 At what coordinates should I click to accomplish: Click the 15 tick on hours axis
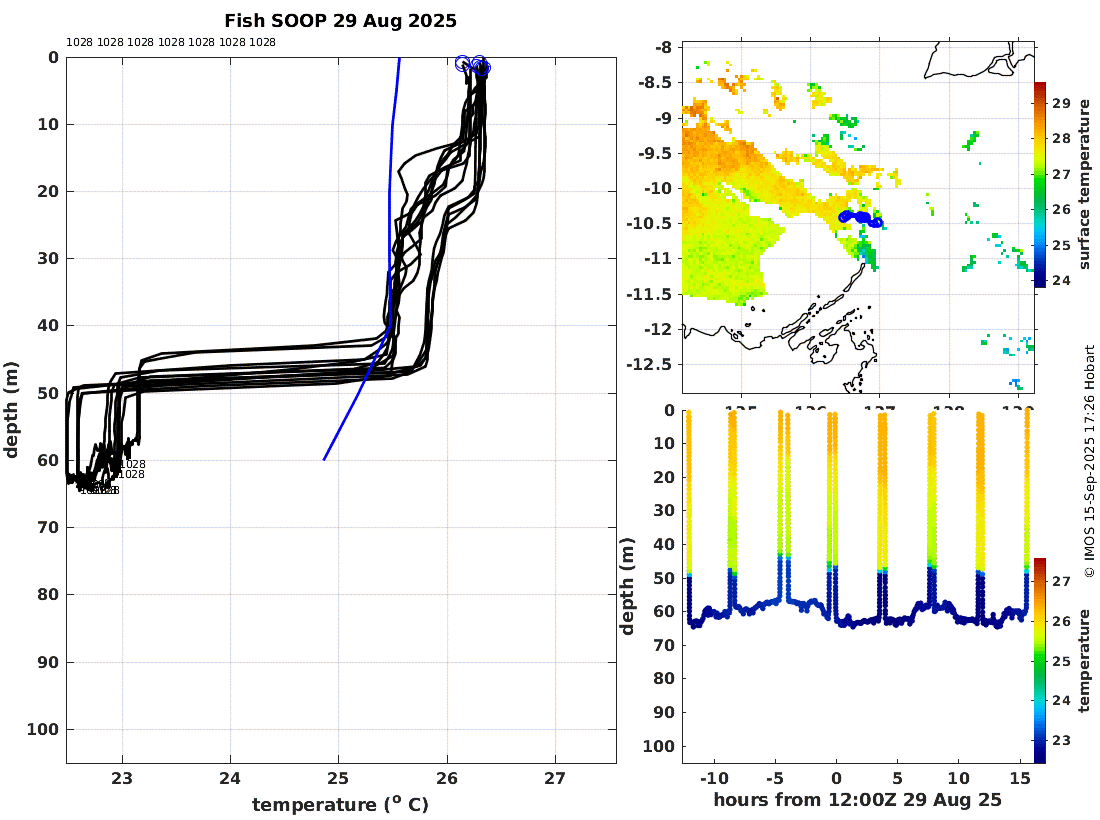pos(1020,778)
